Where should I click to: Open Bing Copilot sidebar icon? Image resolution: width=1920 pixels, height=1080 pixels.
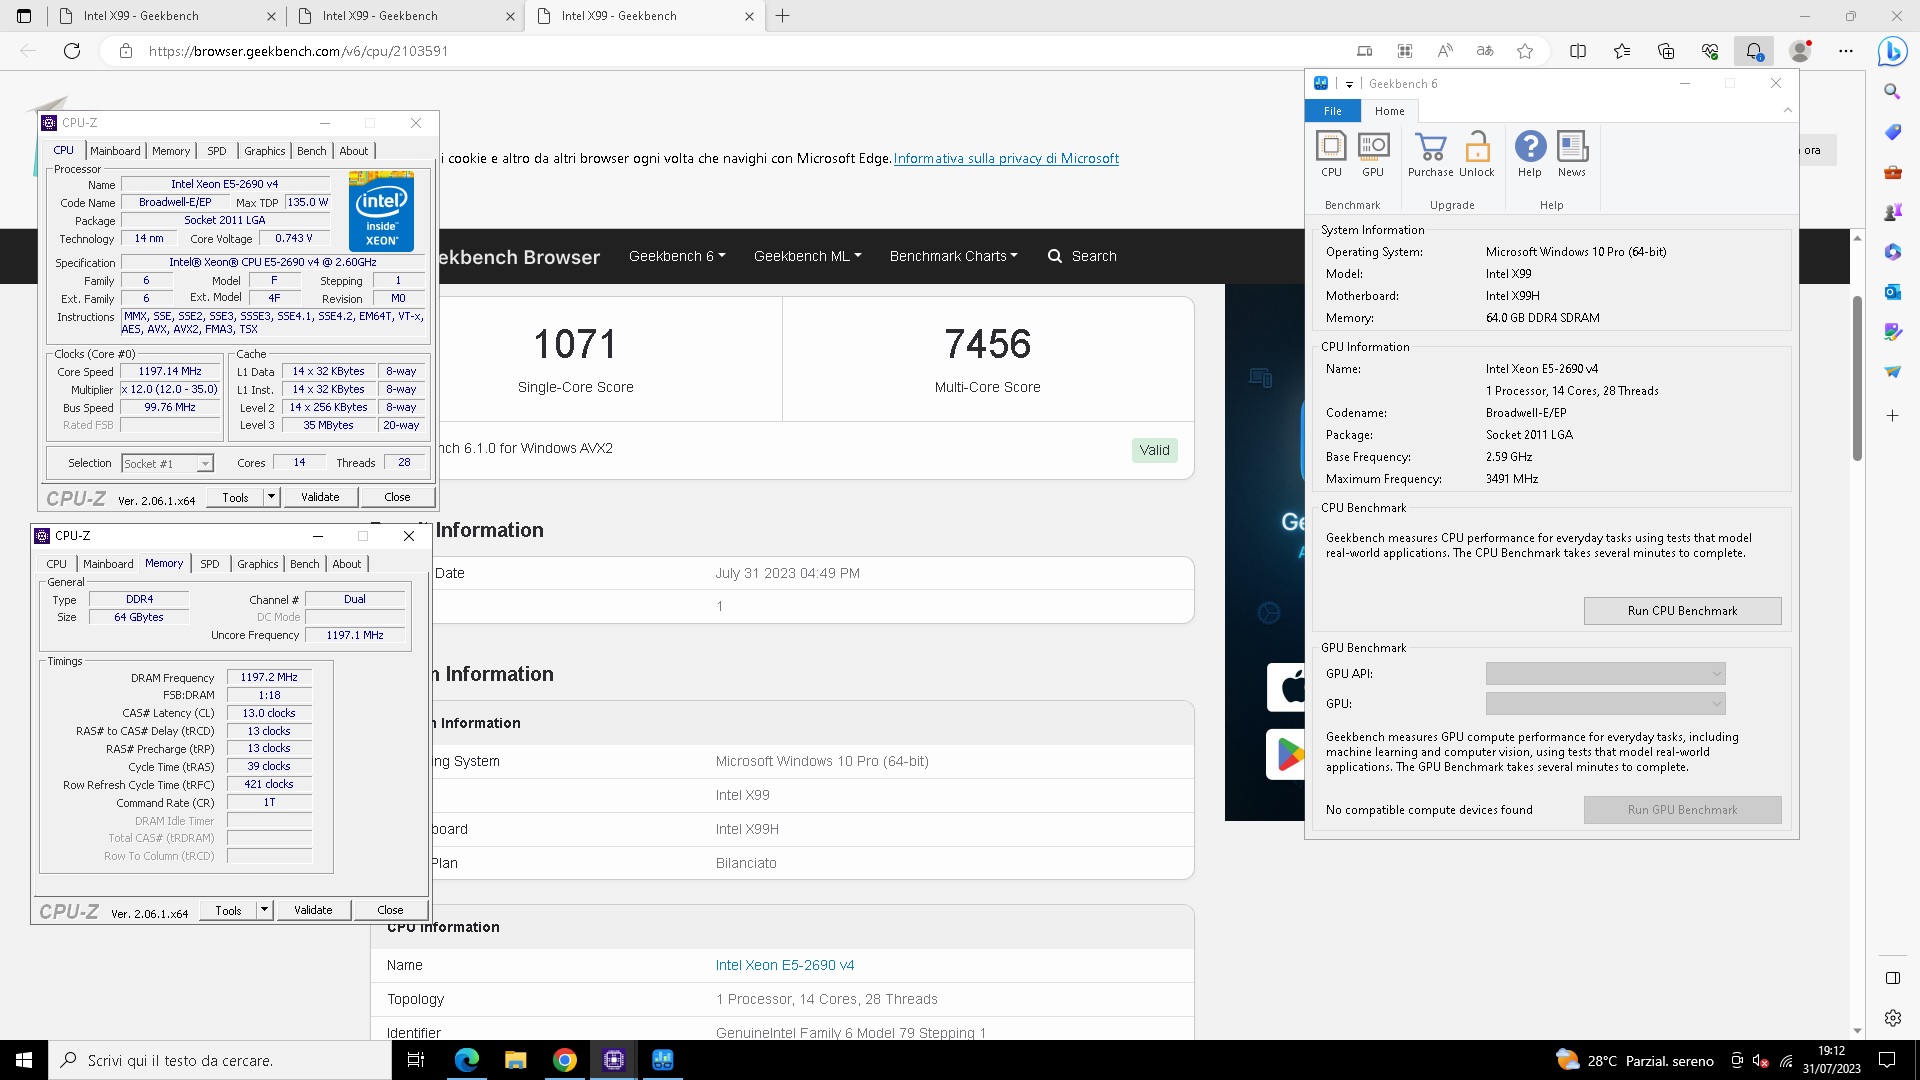click(1892, 51)
